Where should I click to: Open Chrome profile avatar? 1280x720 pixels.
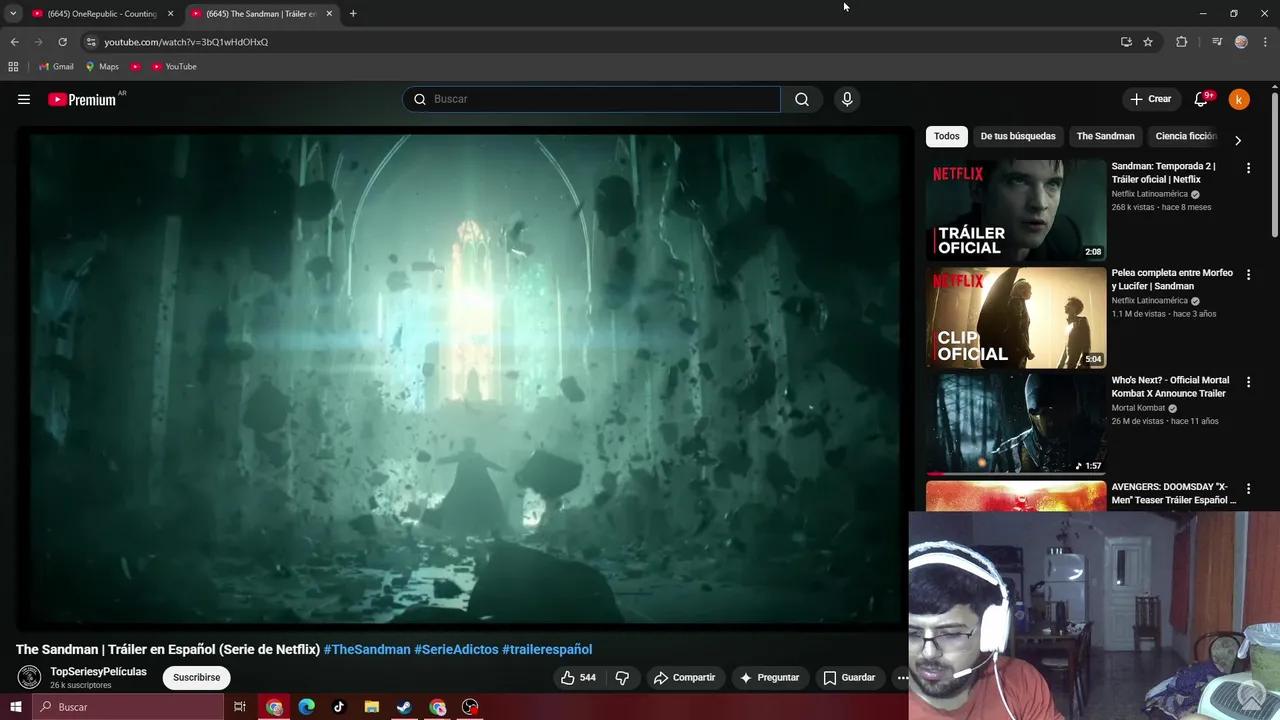[x=1241, y=42]
